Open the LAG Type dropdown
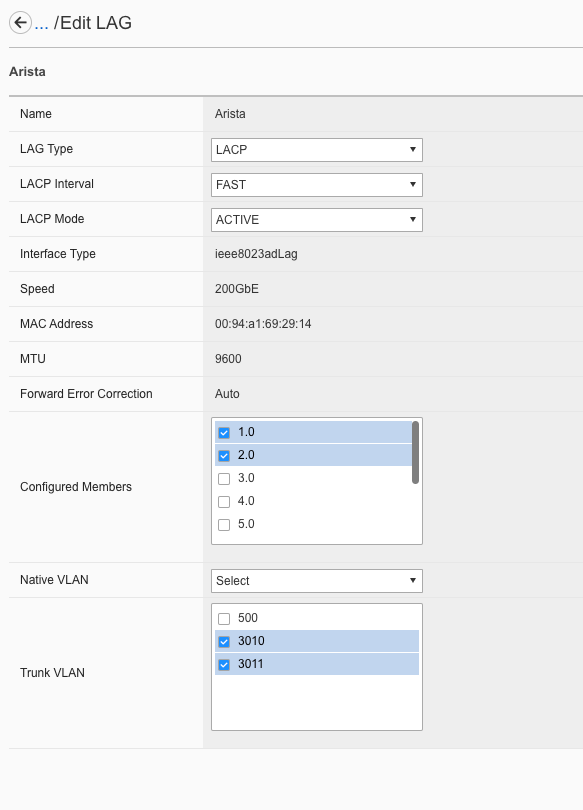 (x=317, y=150)
